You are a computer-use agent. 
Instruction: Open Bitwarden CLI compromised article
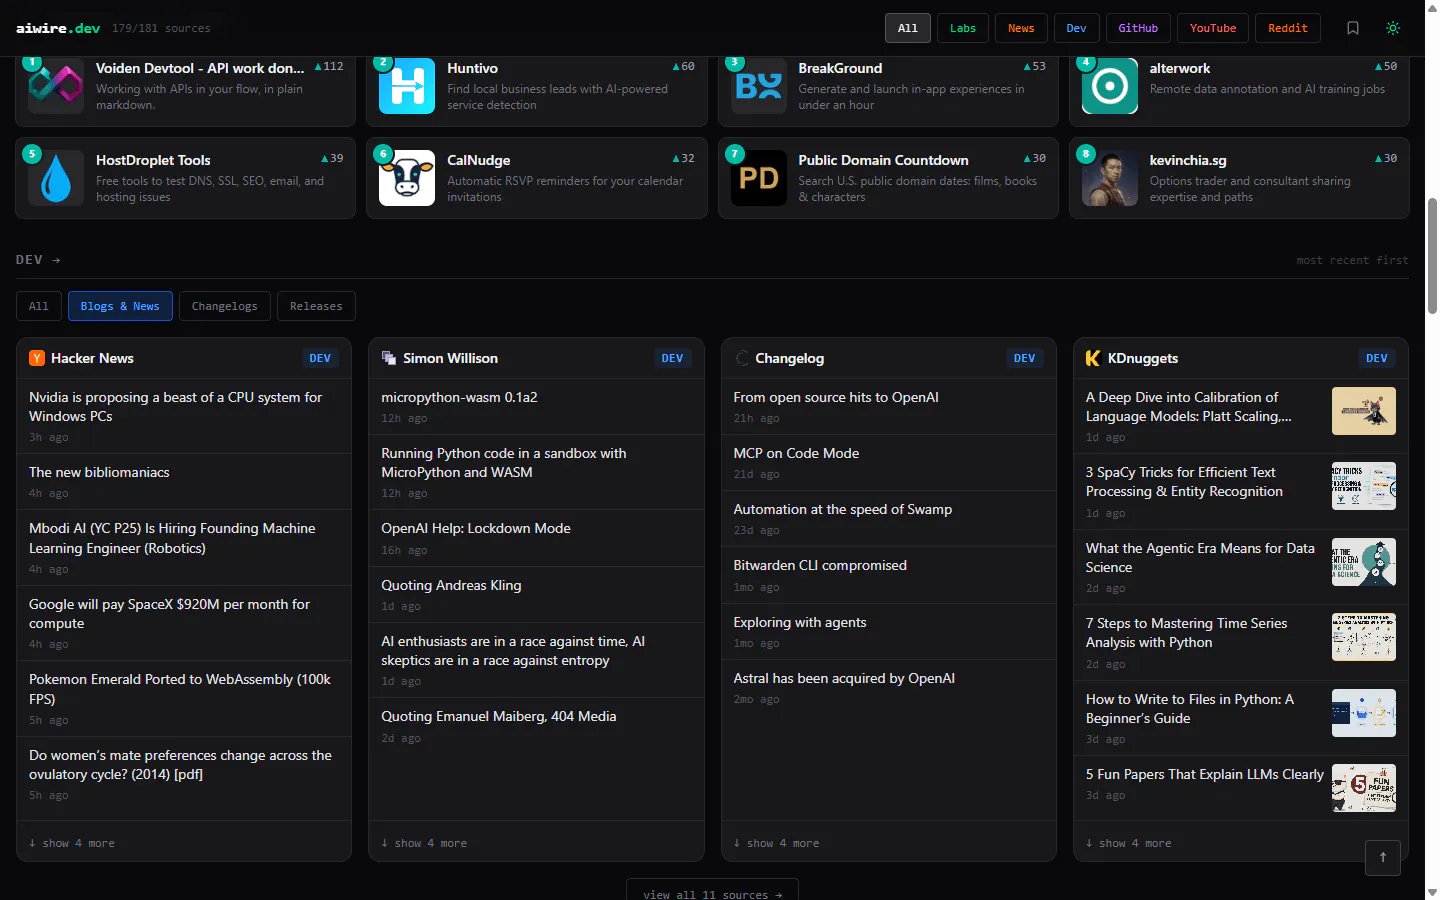(x=820, y=565)
